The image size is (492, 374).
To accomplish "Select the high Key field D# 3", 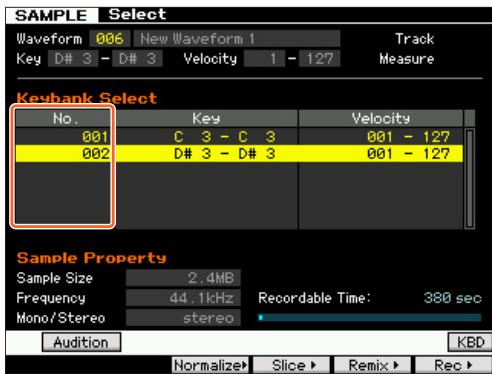I will 137,59.
